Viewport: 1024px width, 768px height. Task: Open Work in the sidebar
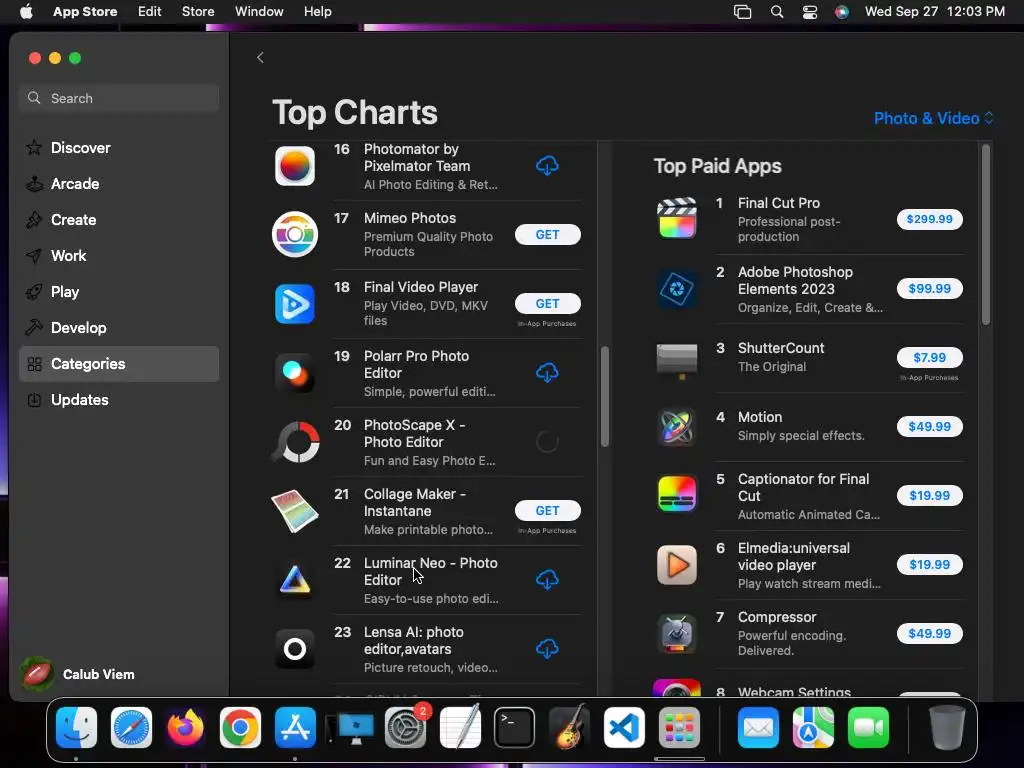pyautogui.click(x=119, y=255)
